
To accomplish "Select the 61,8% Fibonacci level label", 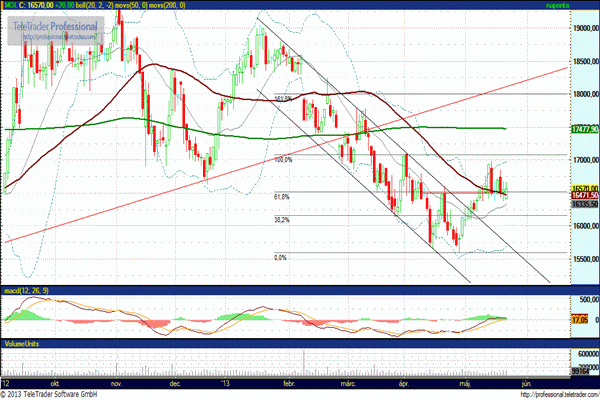I will point(282,197).
